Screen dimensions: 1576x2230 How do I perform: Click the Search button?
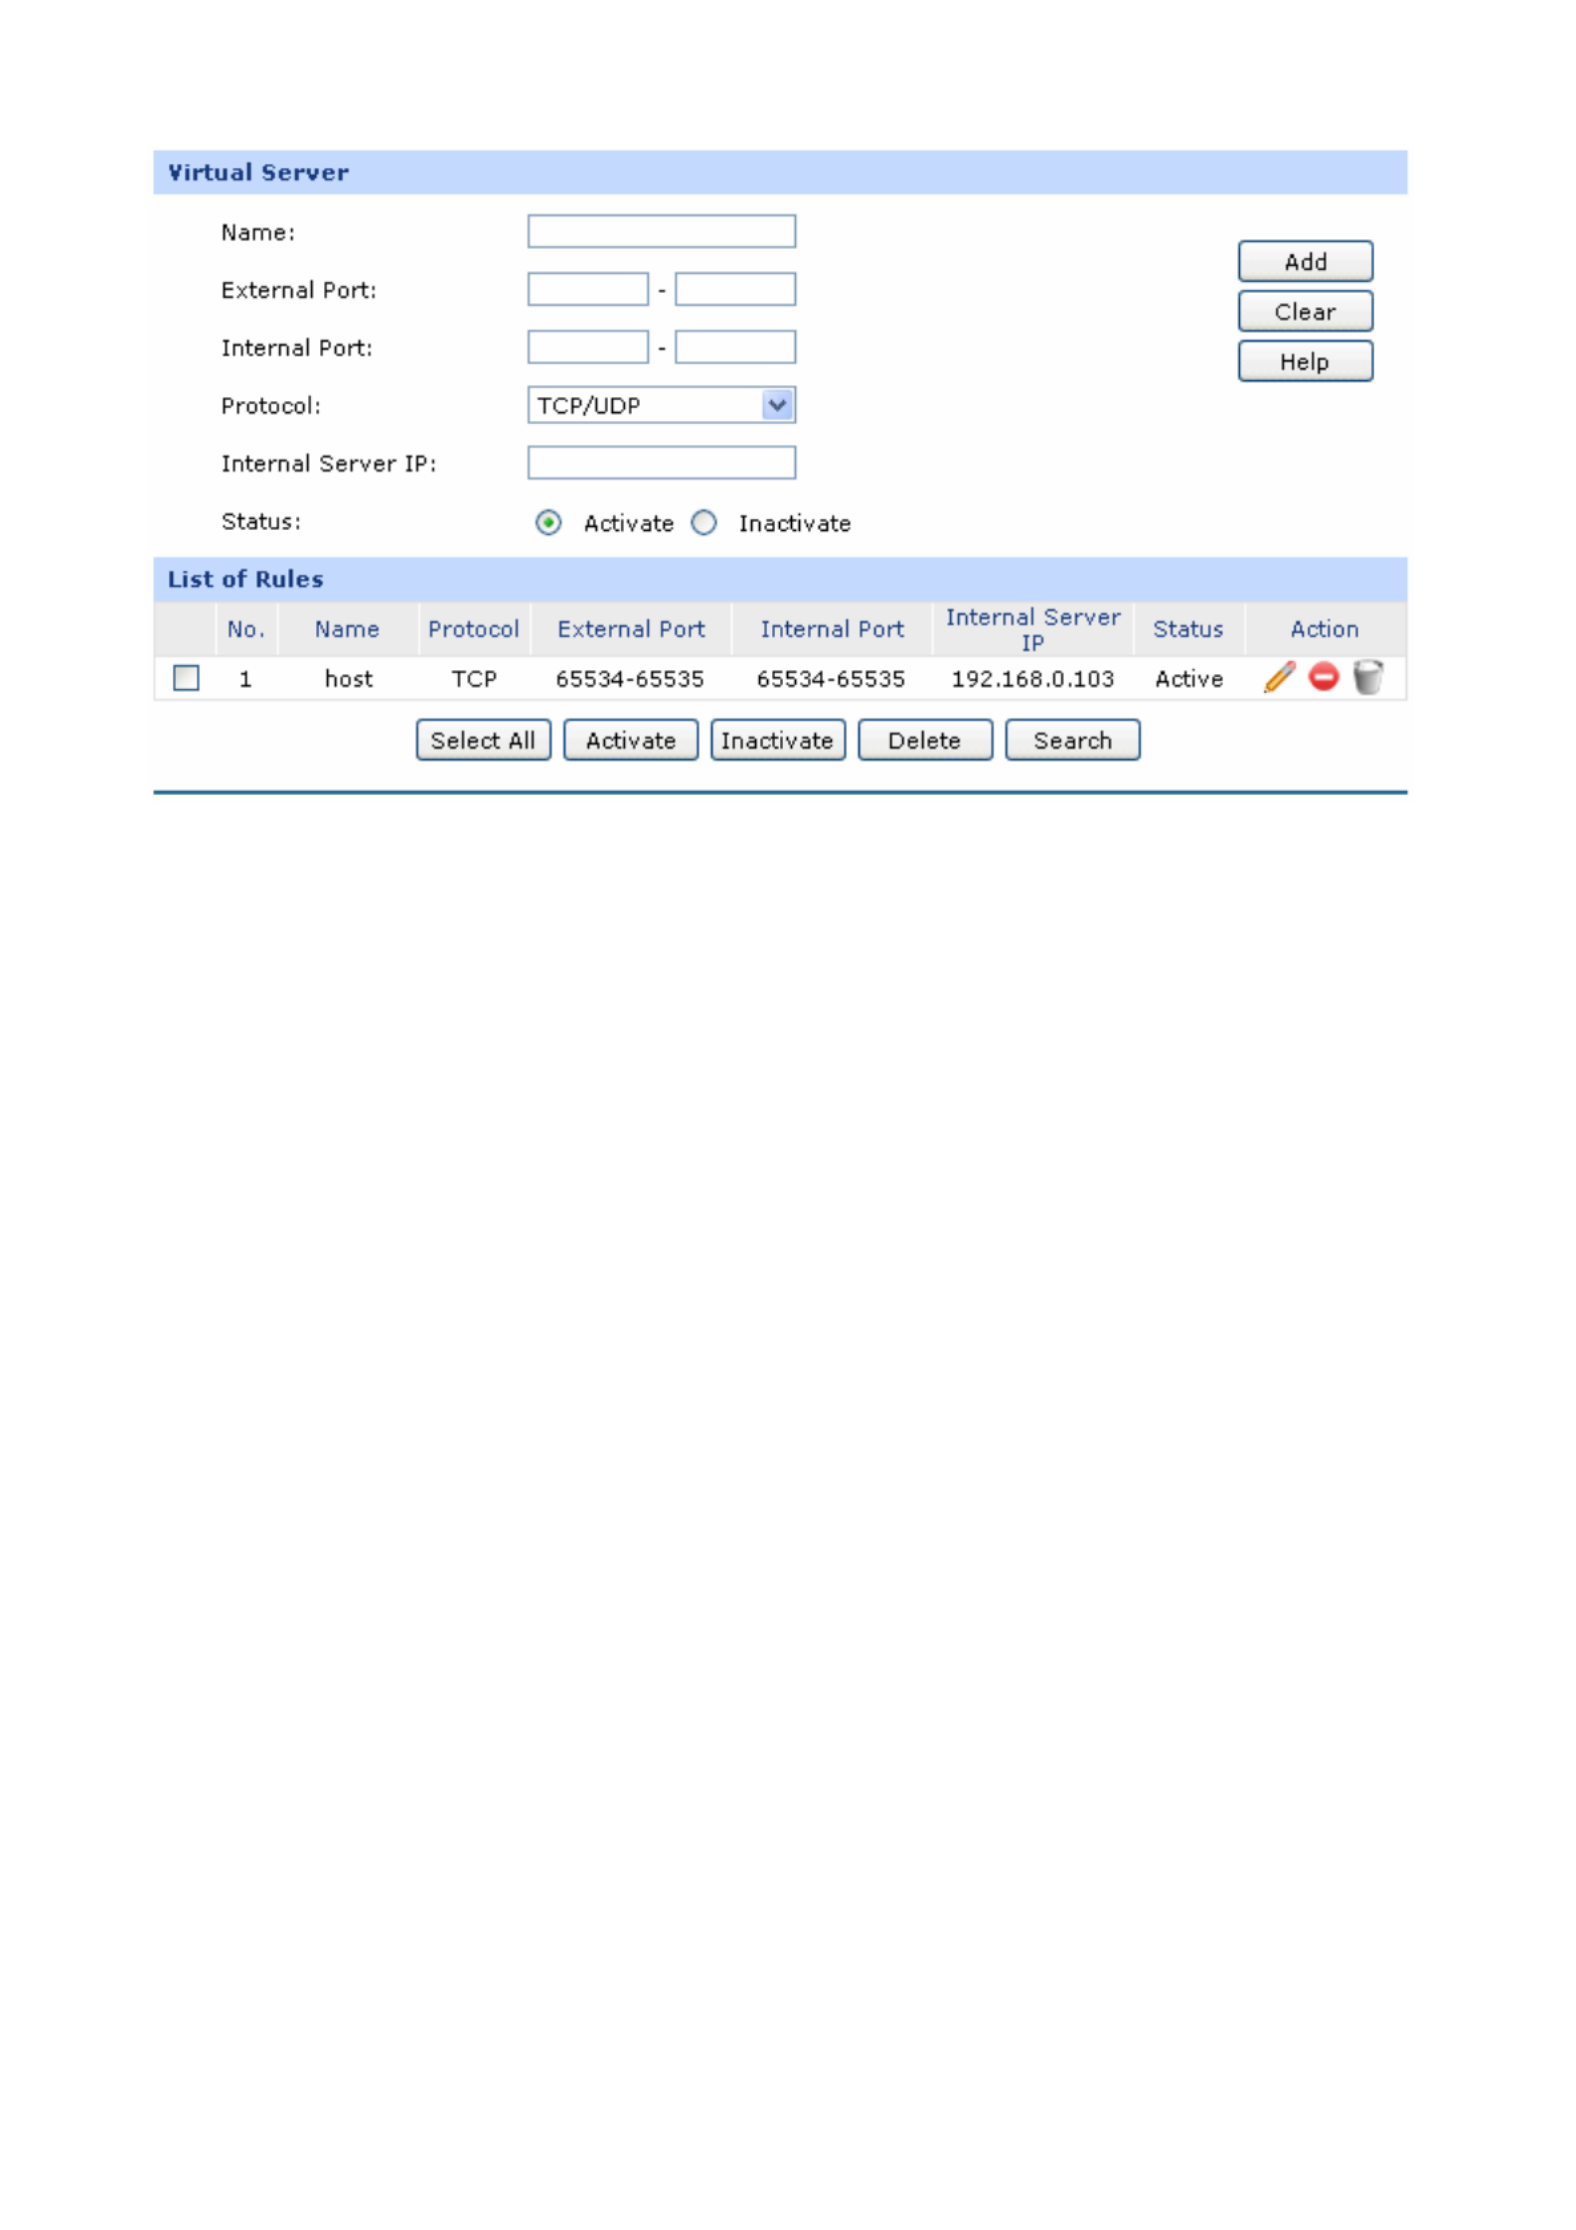click(1071, 740)
